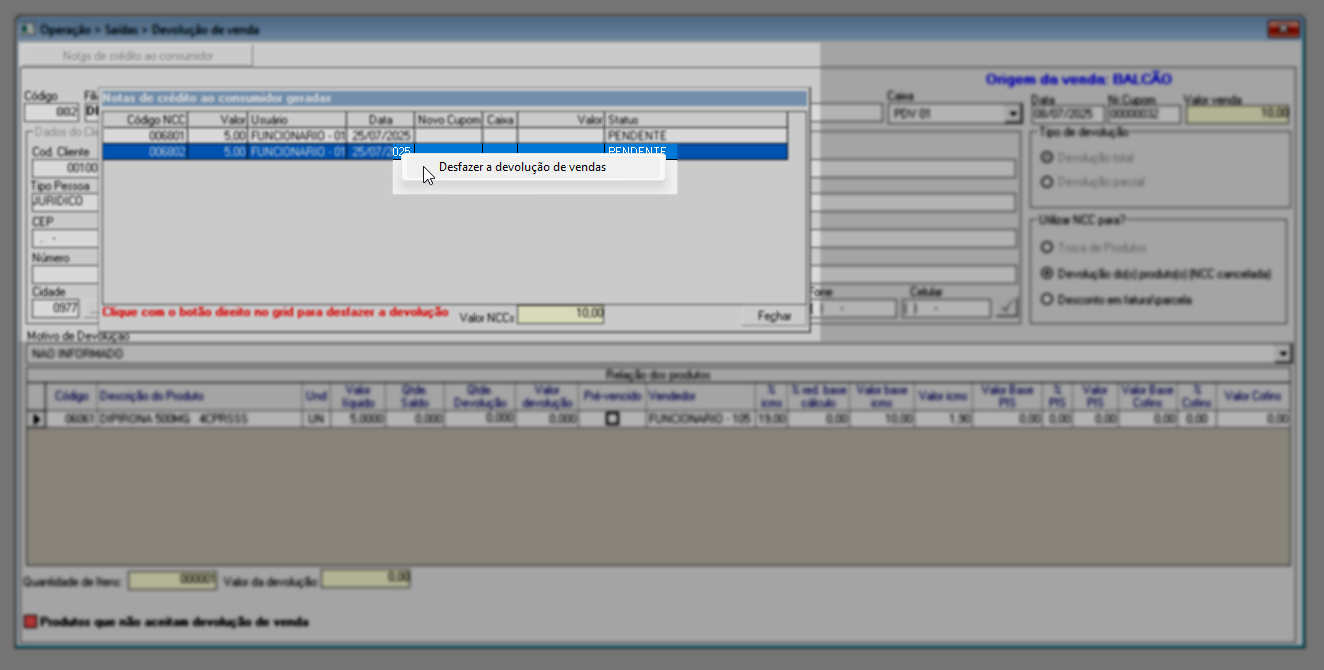Select 'Desconto em fatura/parcela' radio option
1324x670 pixels.
pyautogui.click(x=1048, y=298)
